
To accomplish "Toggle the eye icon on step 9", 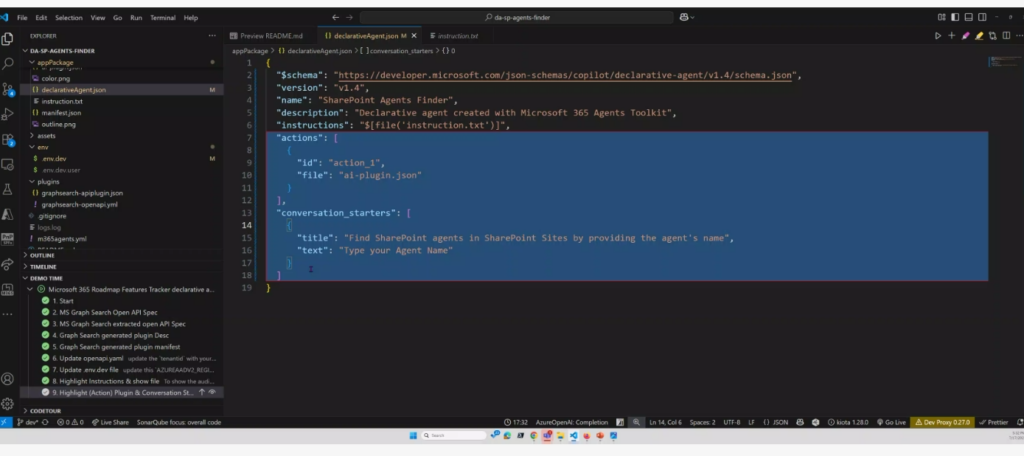I will (x=212, y=393).
